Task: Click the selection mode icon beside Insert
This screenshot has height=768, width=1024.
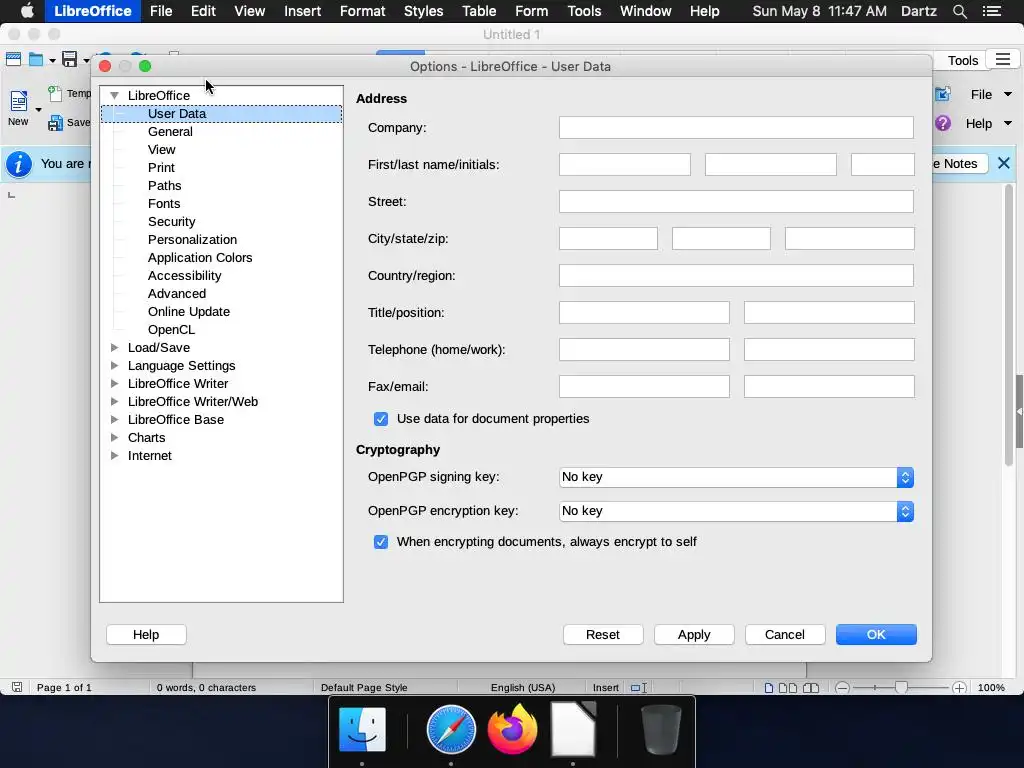Action: (x=639, y=688)
